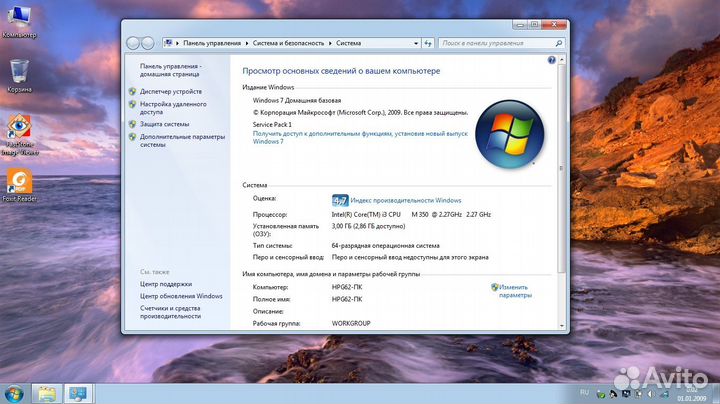Click the computer icon in address bar

pyautogui.click(x=168, y=43)
